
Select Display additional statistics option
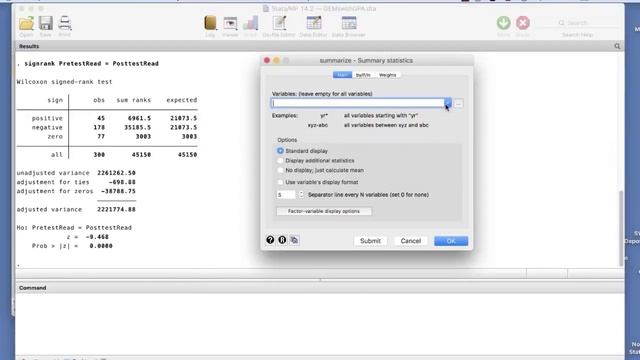pyautogui.click(x=280, y=161)
